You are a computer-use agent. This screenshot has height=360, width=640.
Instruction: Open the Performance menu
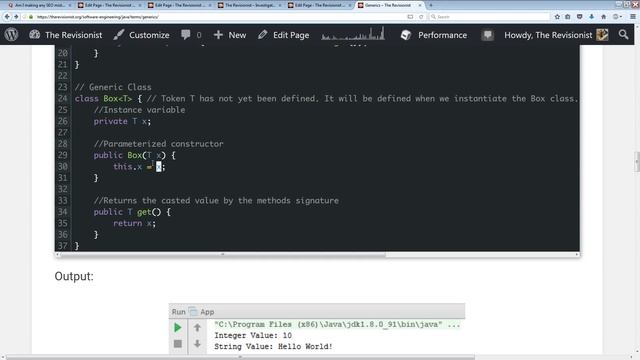(x=433, y=35)
